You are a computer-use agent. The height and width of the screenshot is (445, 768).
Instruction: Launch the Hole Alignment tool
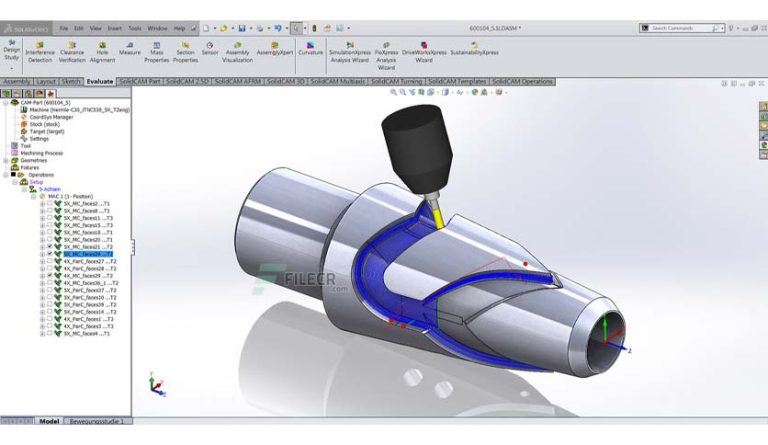pos(102,52)
